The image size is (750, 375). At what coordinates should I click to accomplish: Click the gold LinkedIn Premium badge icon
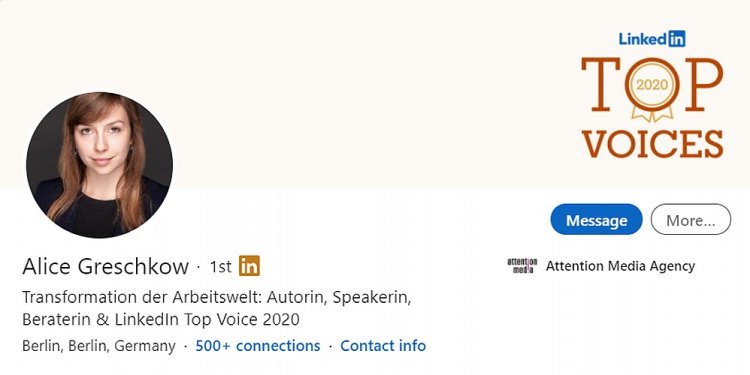point(249,266)
